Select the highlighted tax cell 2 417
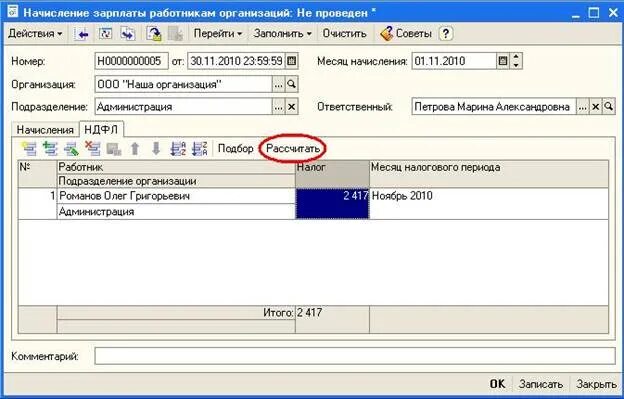This screenshot has width=624, height=399. [332, 204]
